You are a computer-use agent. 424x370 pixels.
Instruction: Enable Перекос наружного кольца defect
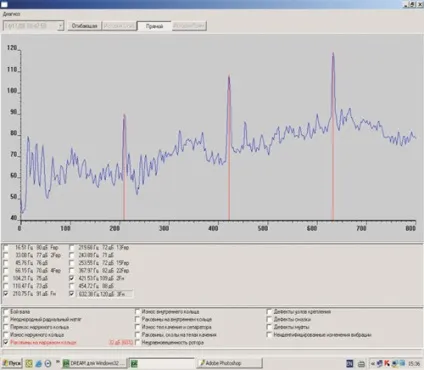coord(6,327)
